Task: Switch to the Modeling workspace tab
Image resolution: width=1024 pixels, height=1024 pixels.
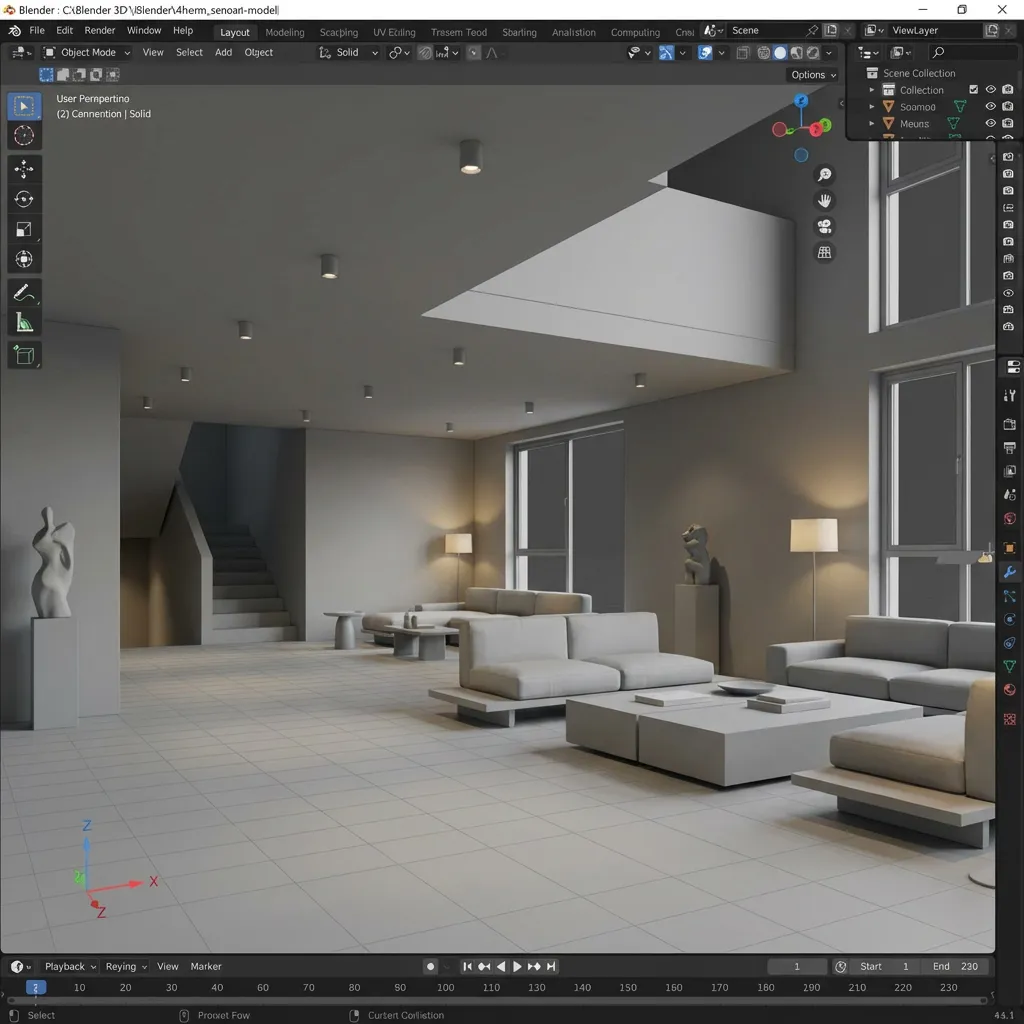Action: point(285,31)
